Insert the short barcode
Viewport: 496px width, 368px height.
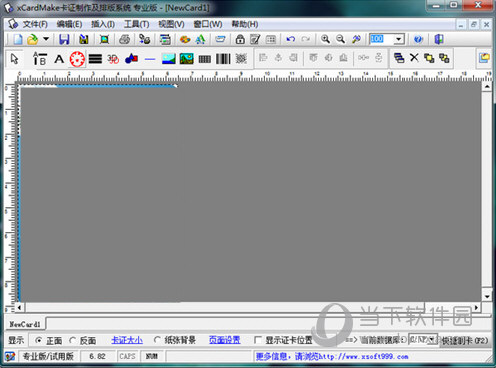pyautogui.click(x=205, y=59)
